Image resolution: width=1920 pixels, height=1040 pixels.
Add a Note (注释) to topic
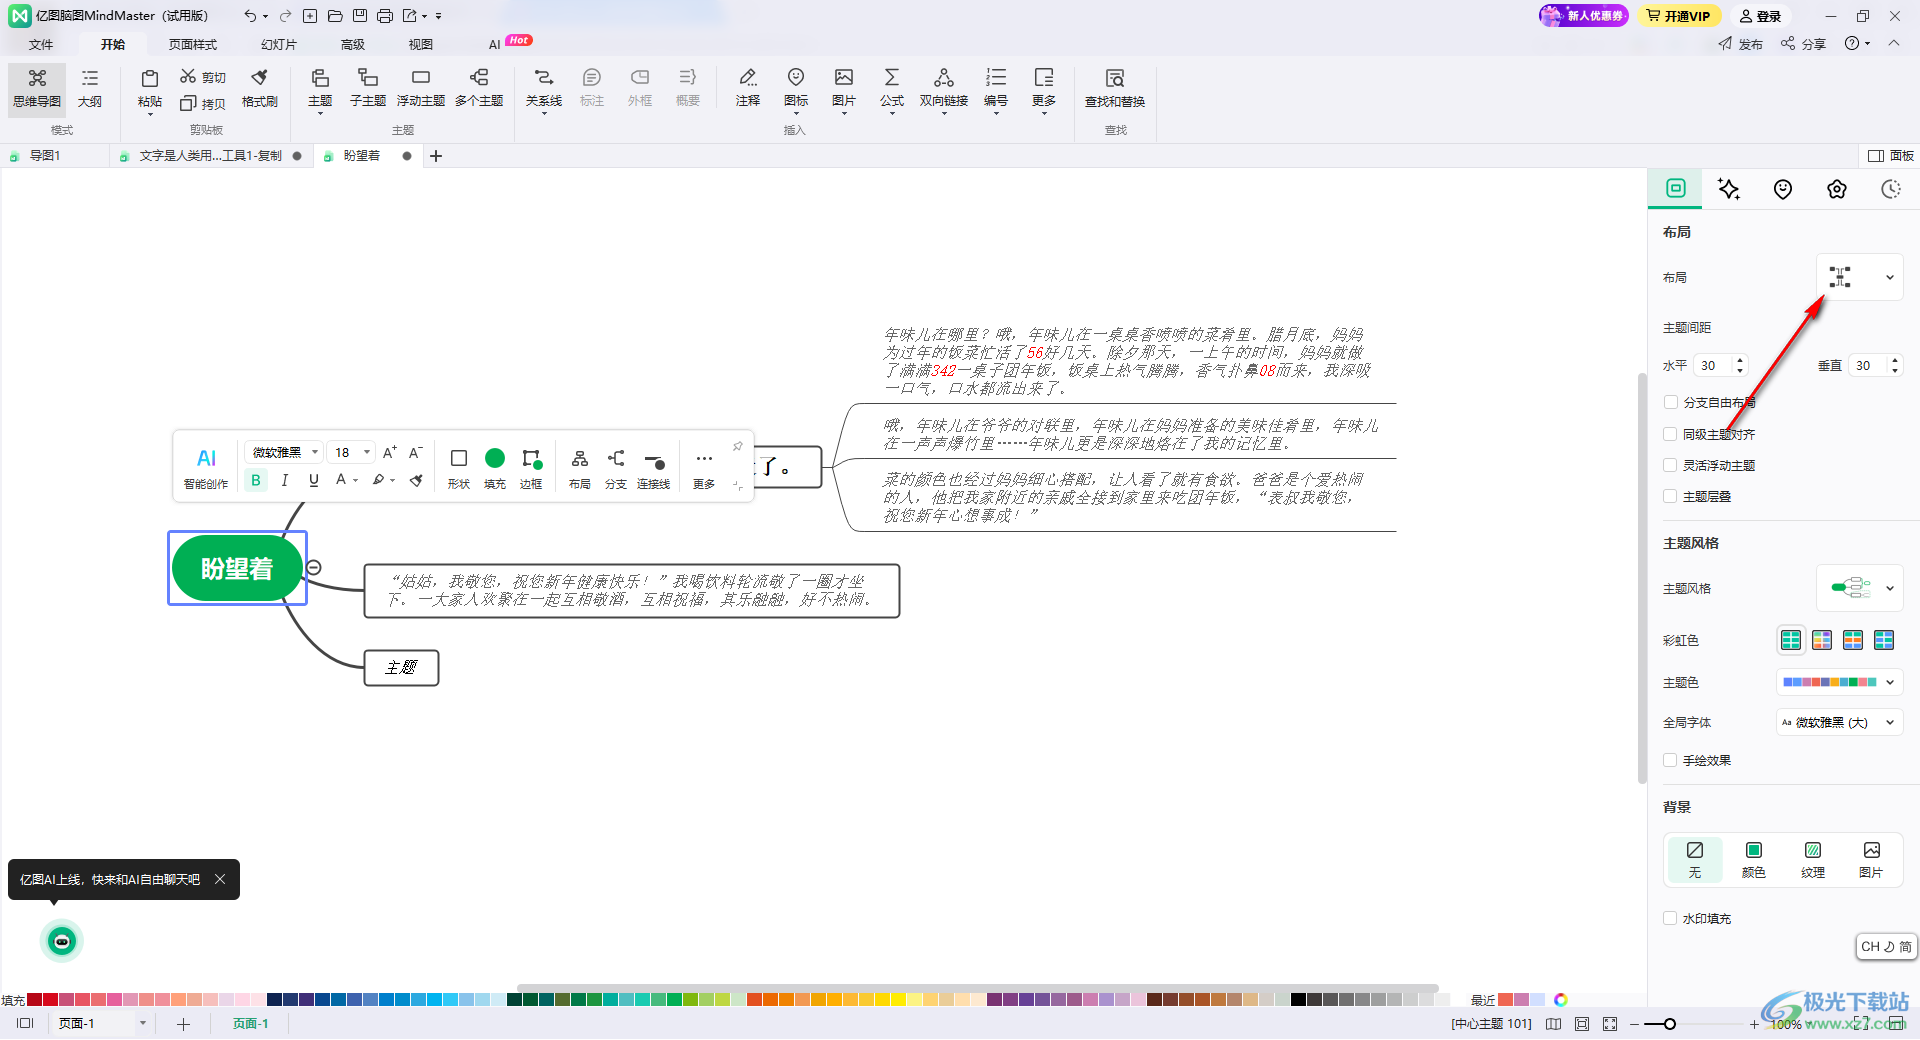748,88
